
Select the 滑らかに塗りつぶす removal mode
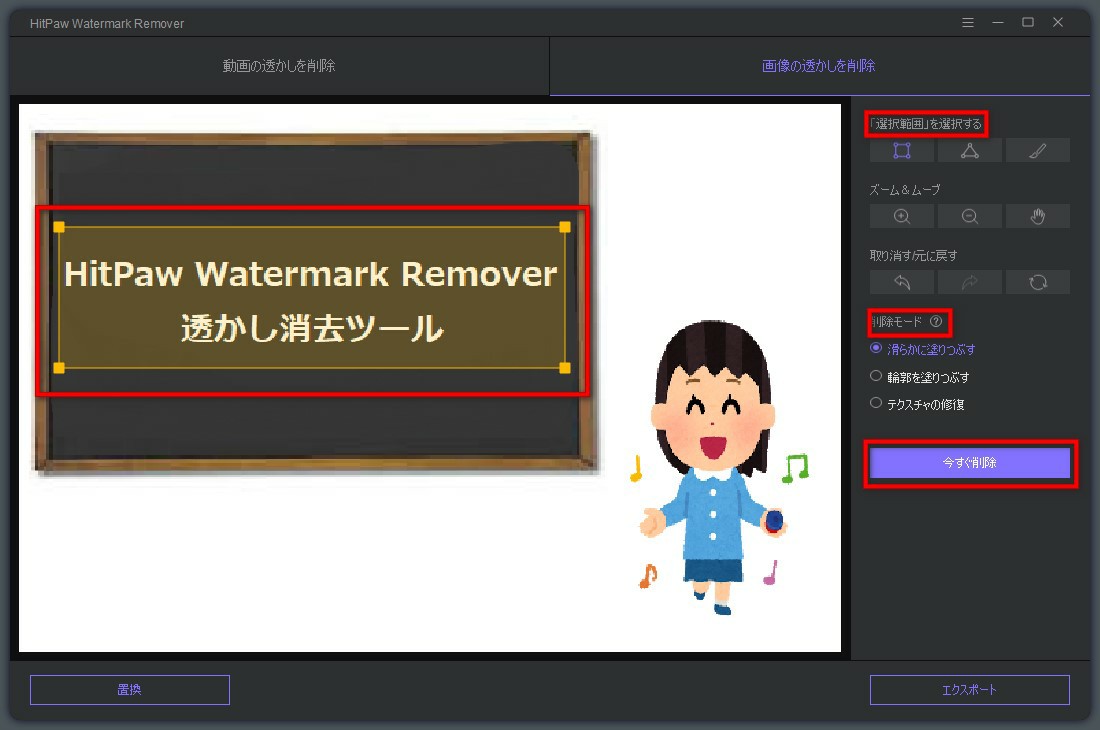tap(875, 349)
